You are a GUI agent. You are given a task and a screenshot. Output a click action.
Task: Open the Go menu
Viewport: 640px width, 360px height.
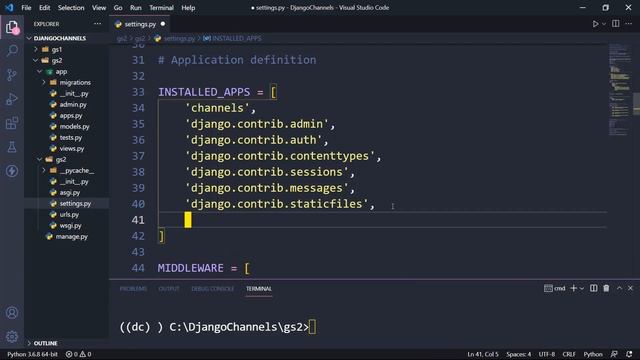click(118, 8)
